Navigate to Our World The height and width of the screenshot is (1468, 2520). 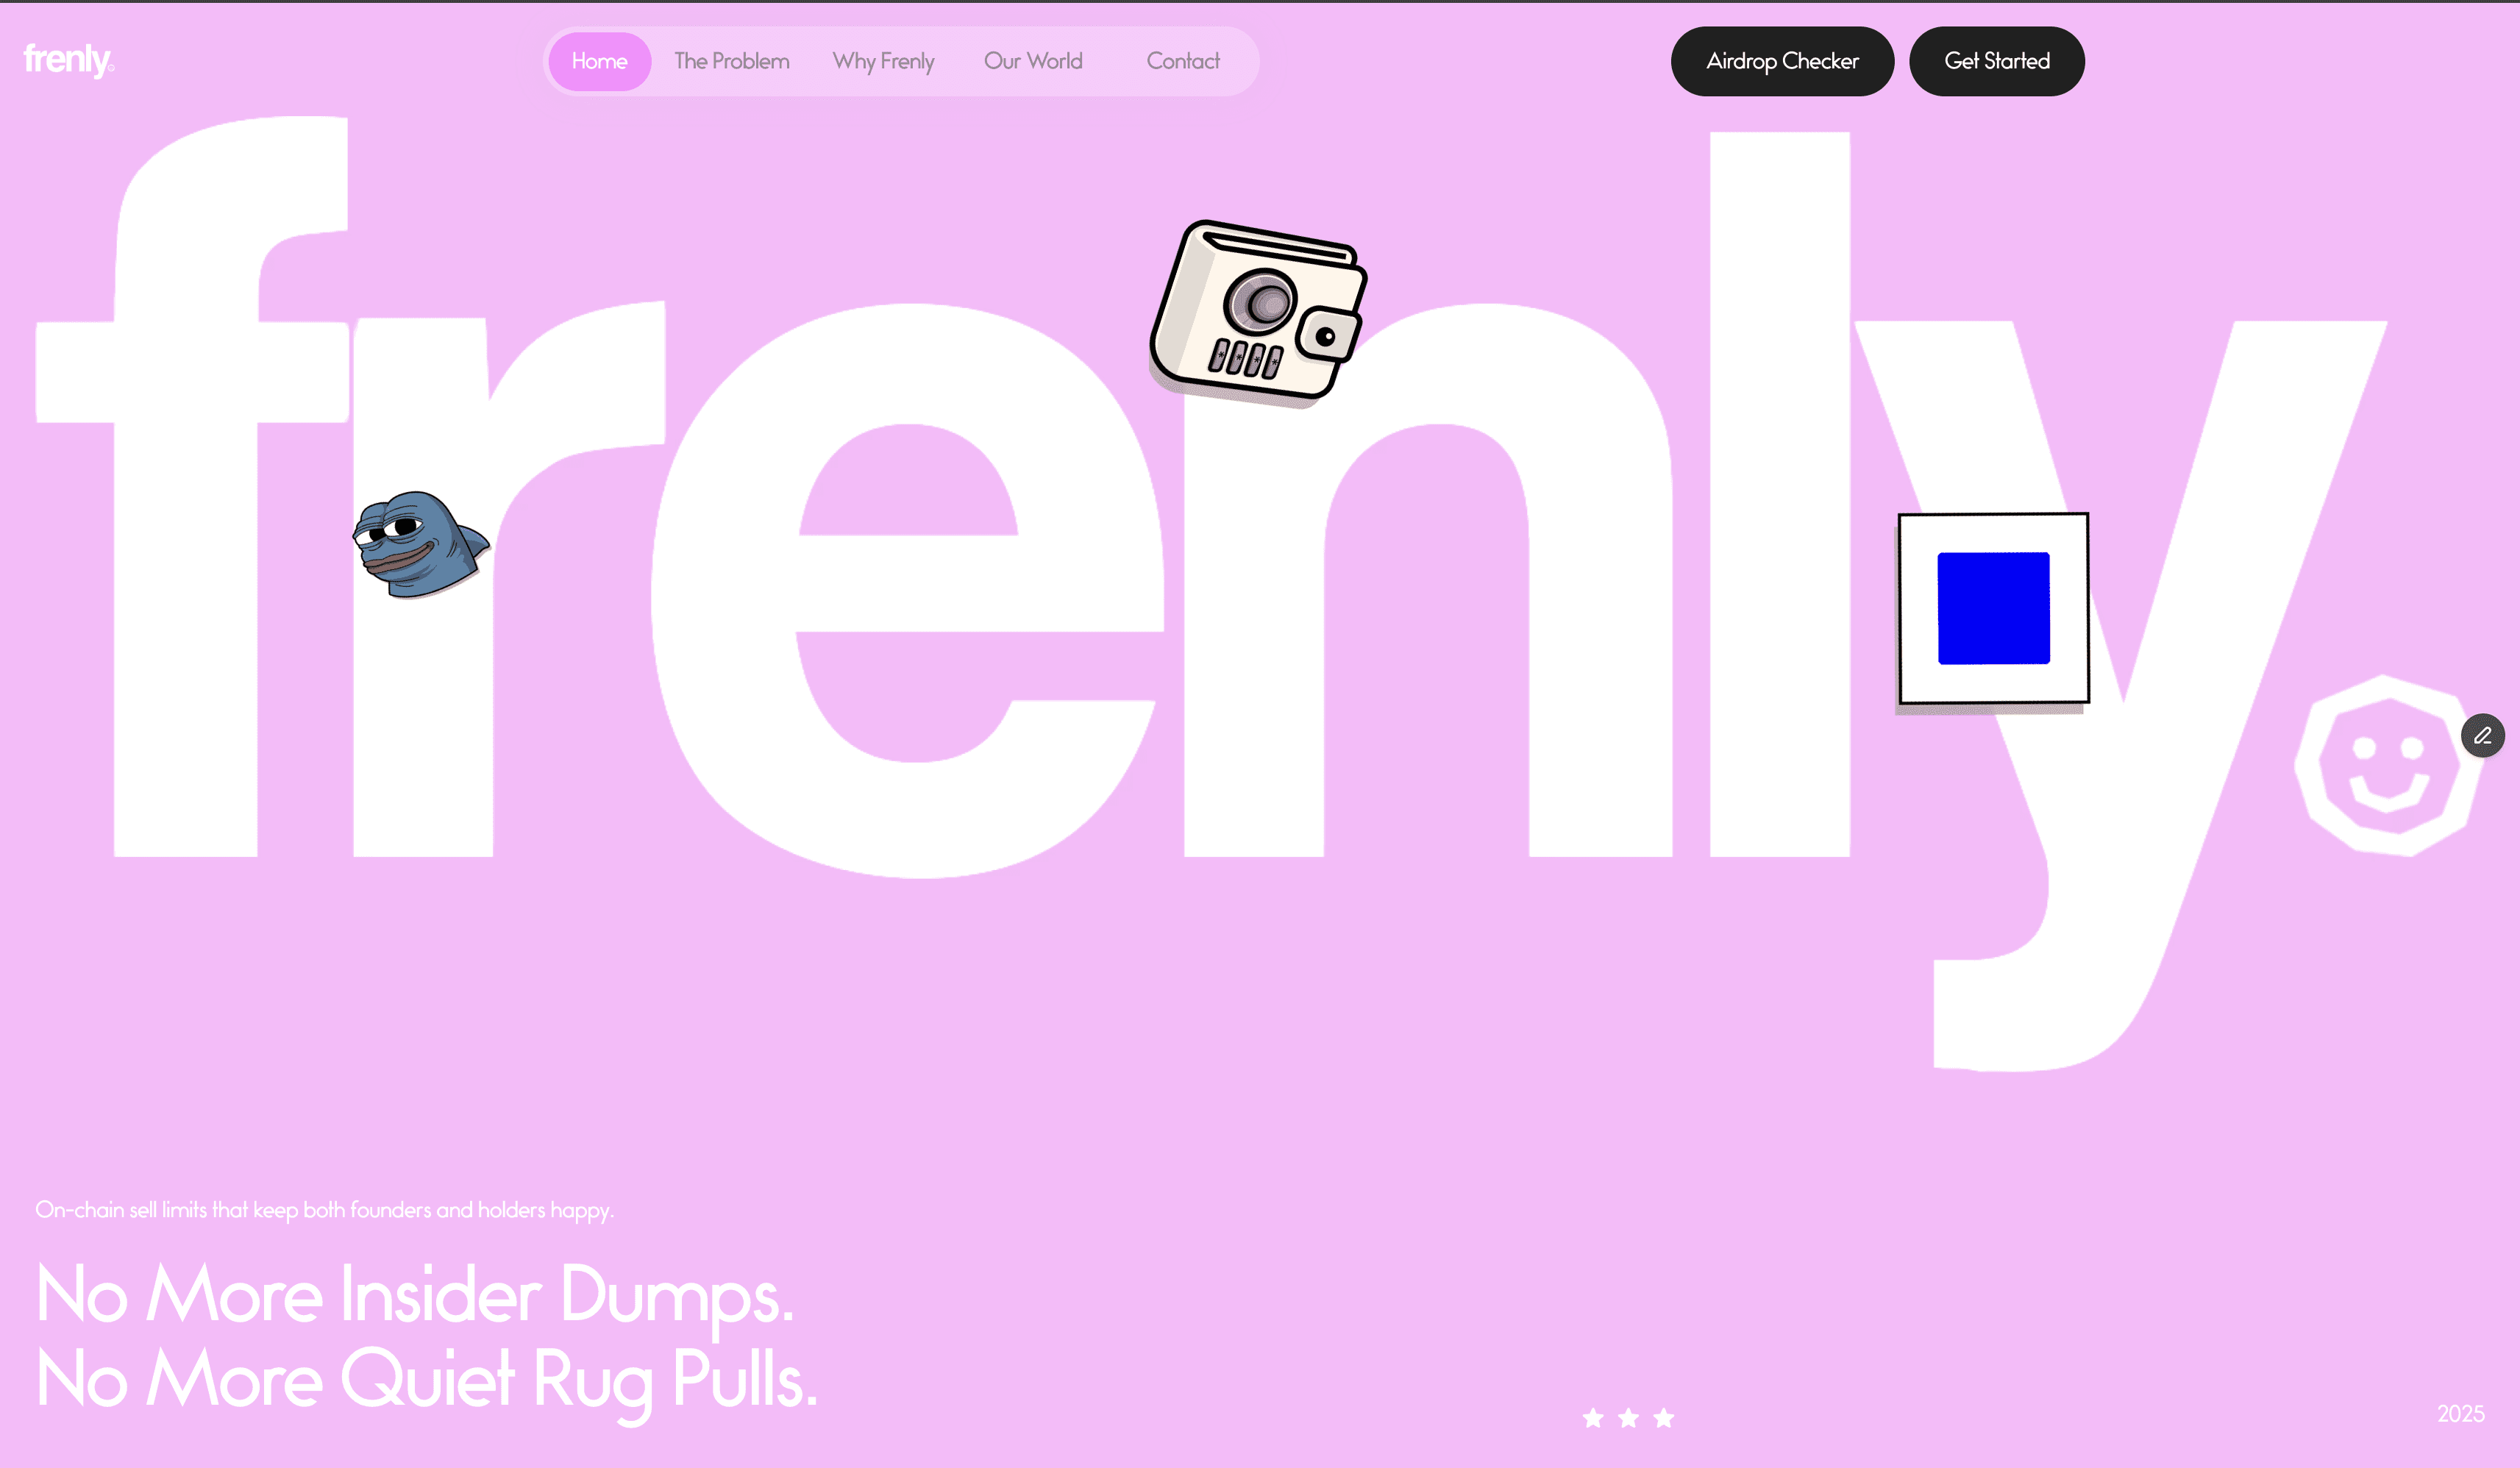(x=1033, y=61)
